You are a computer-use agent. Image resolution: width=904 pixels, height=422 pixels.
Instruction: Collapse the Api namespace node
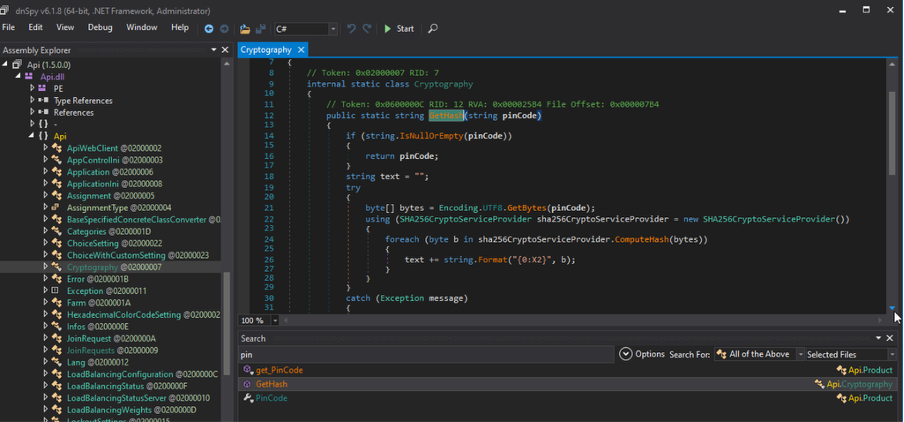click(x=31, y=136)
